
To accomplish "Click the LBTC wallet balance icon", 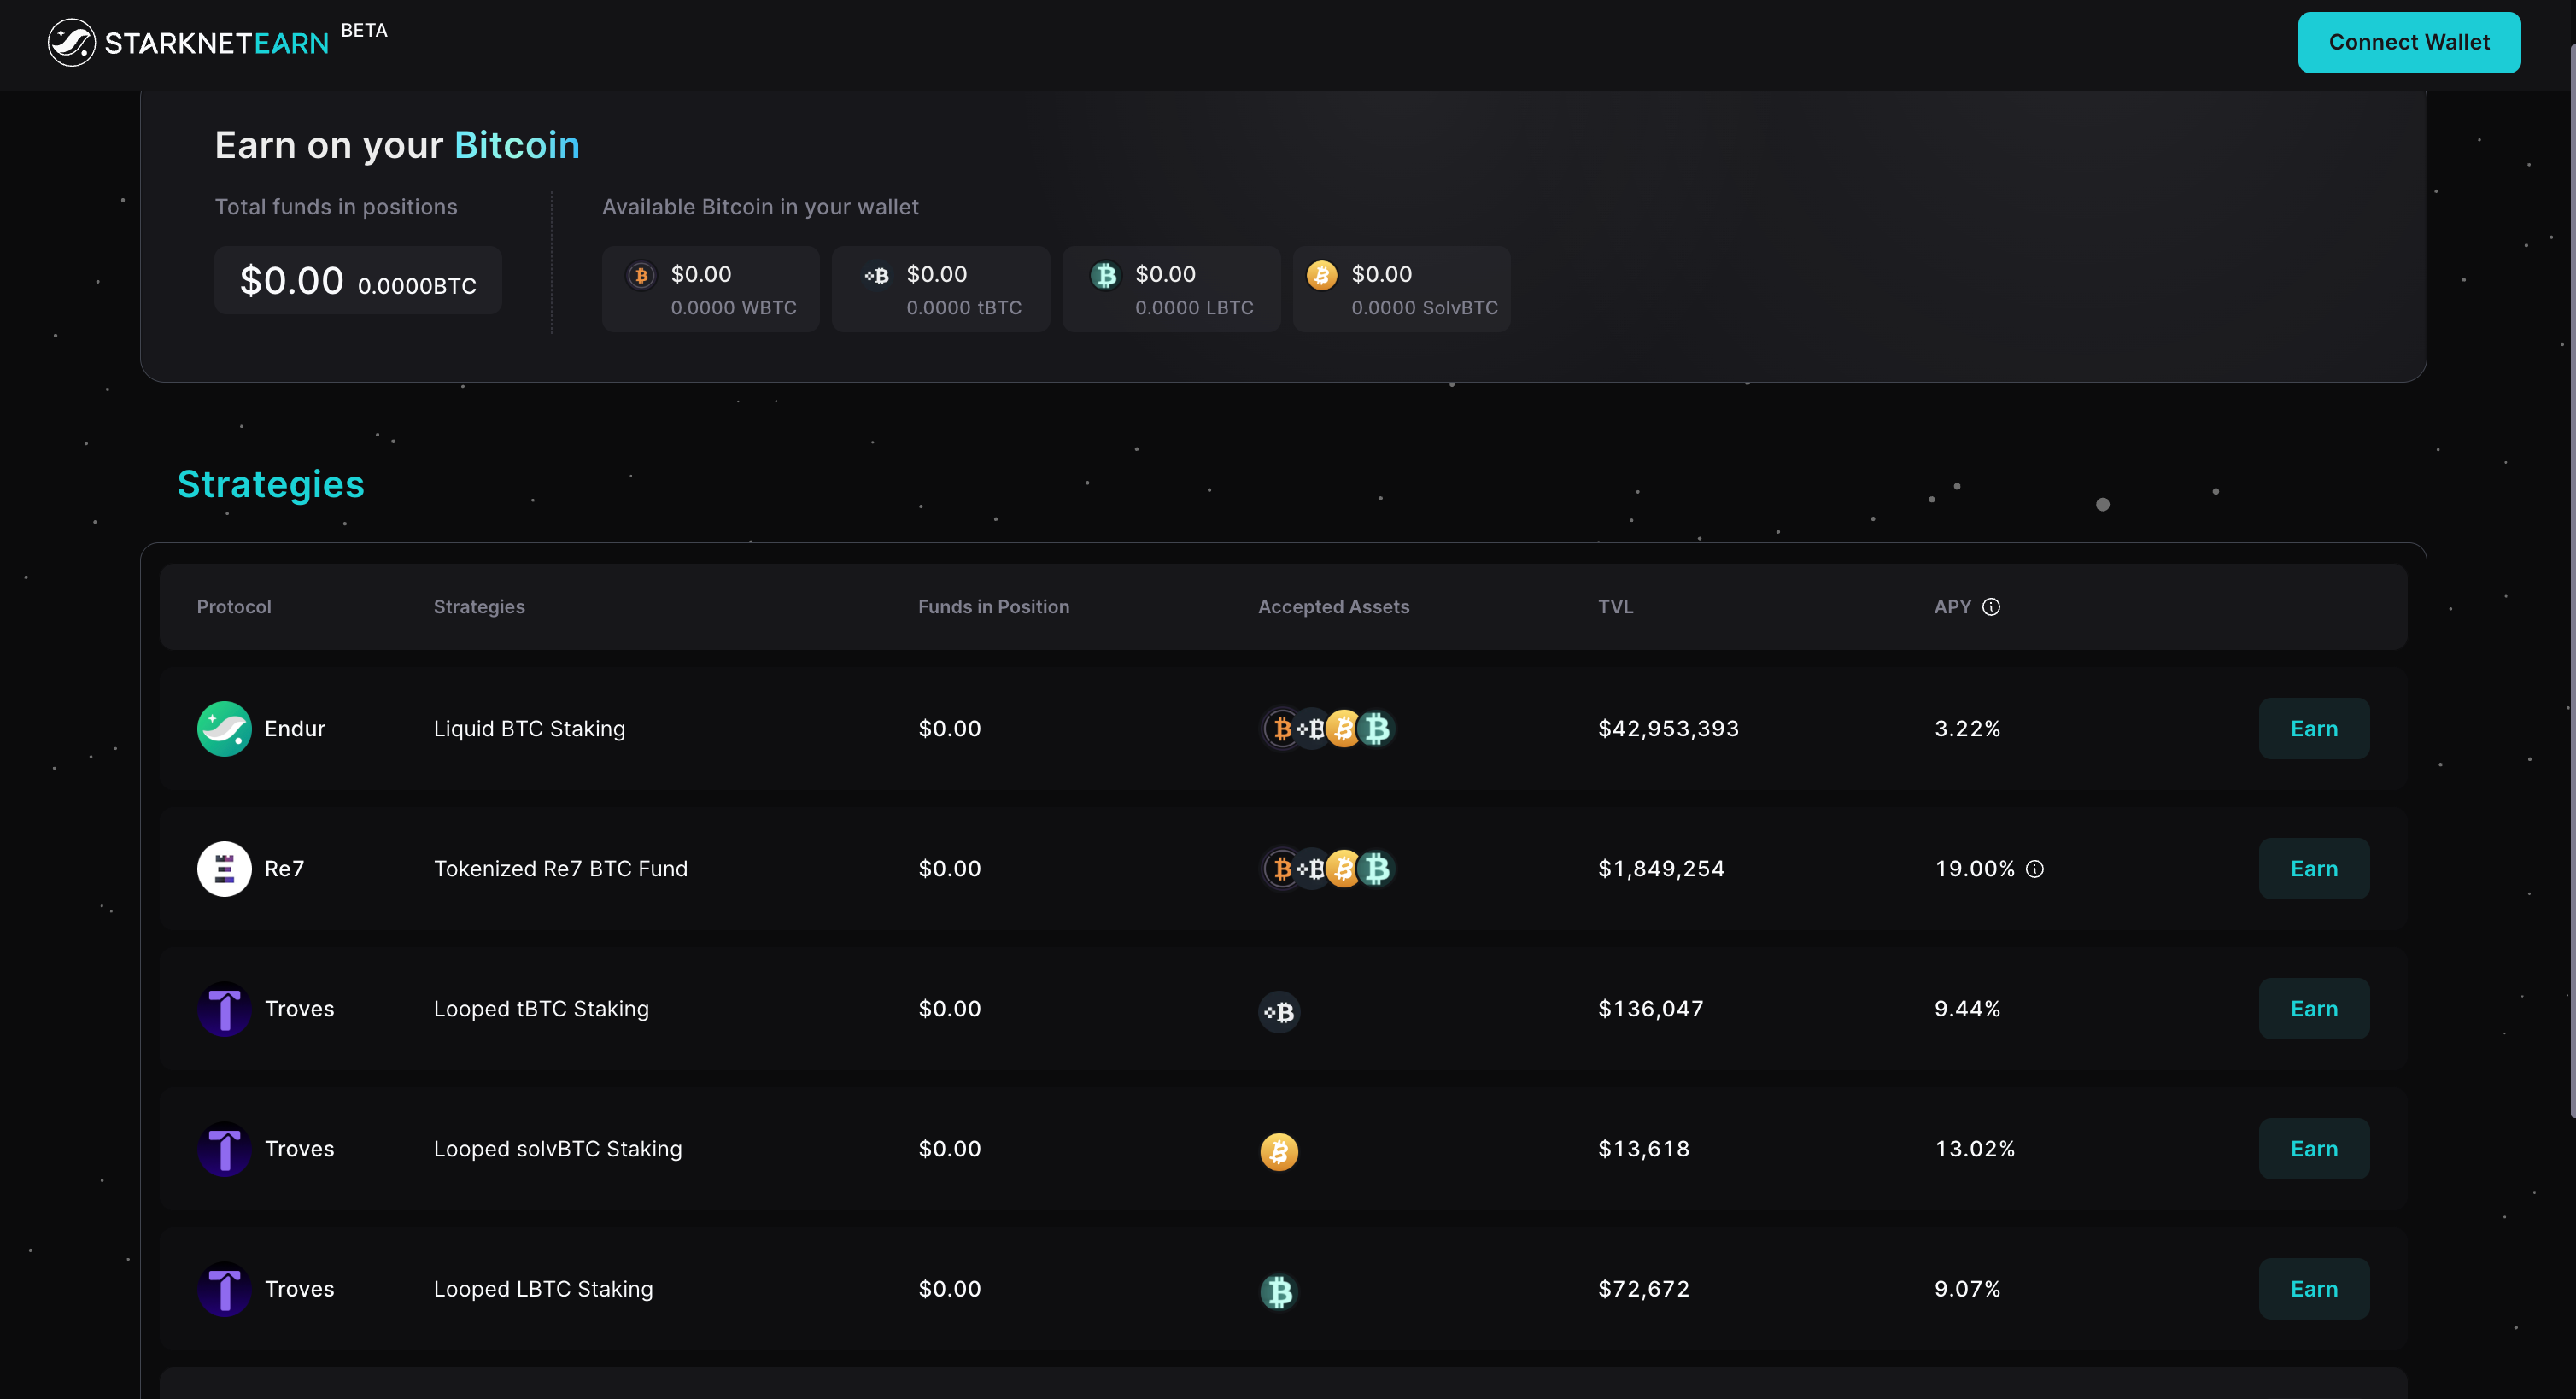I will (1105, 275).
